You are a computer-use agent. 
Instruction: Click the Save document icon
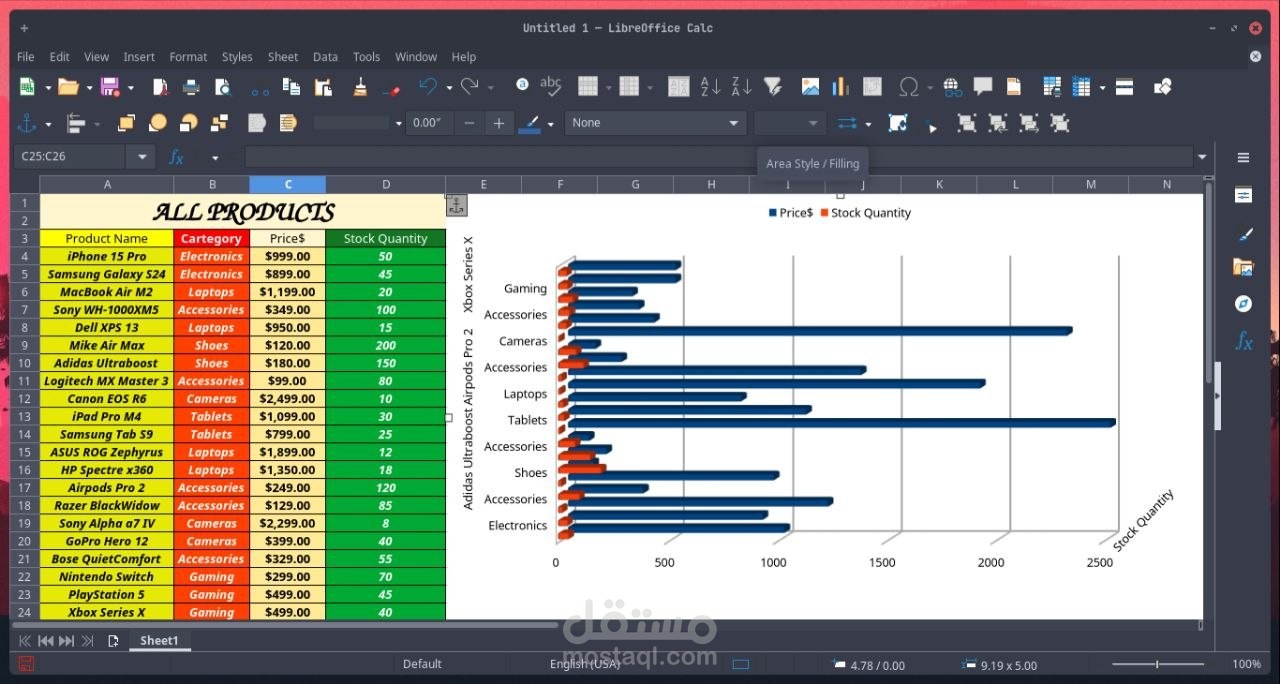tap(110, 87)
